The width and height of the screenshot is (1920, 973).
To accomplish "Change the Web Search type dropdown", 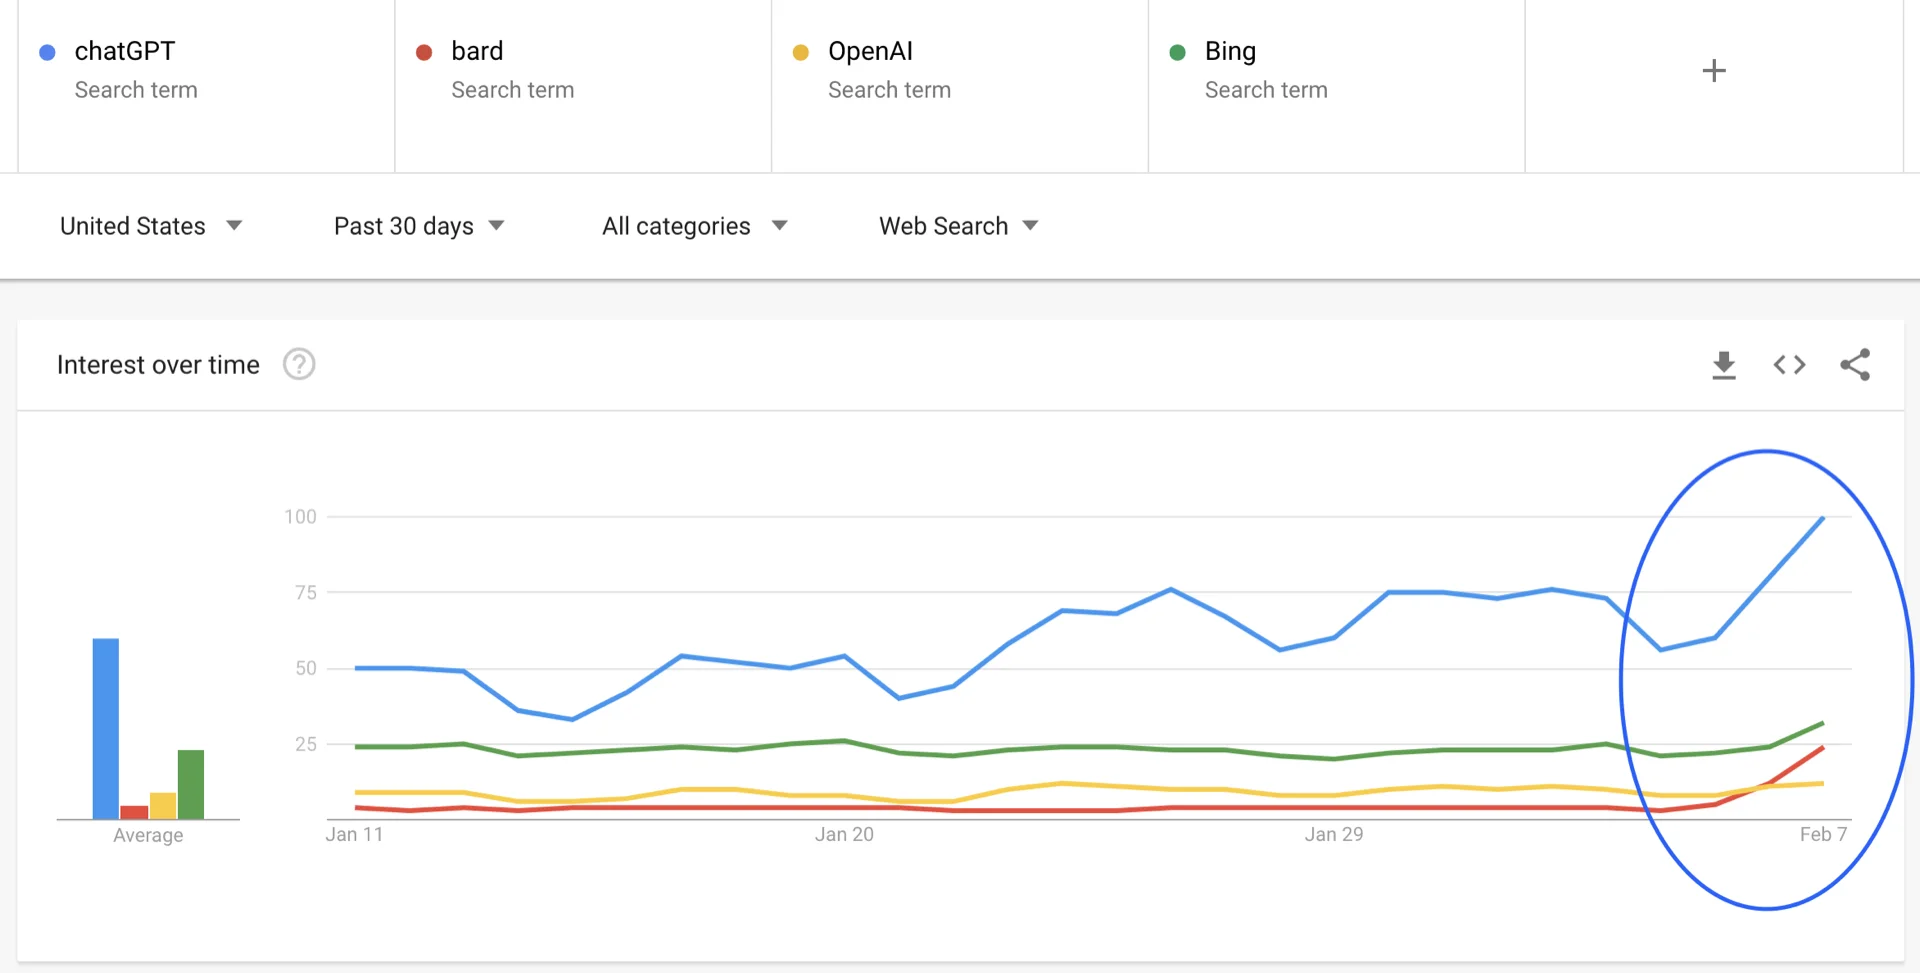I will pos(958,226).
